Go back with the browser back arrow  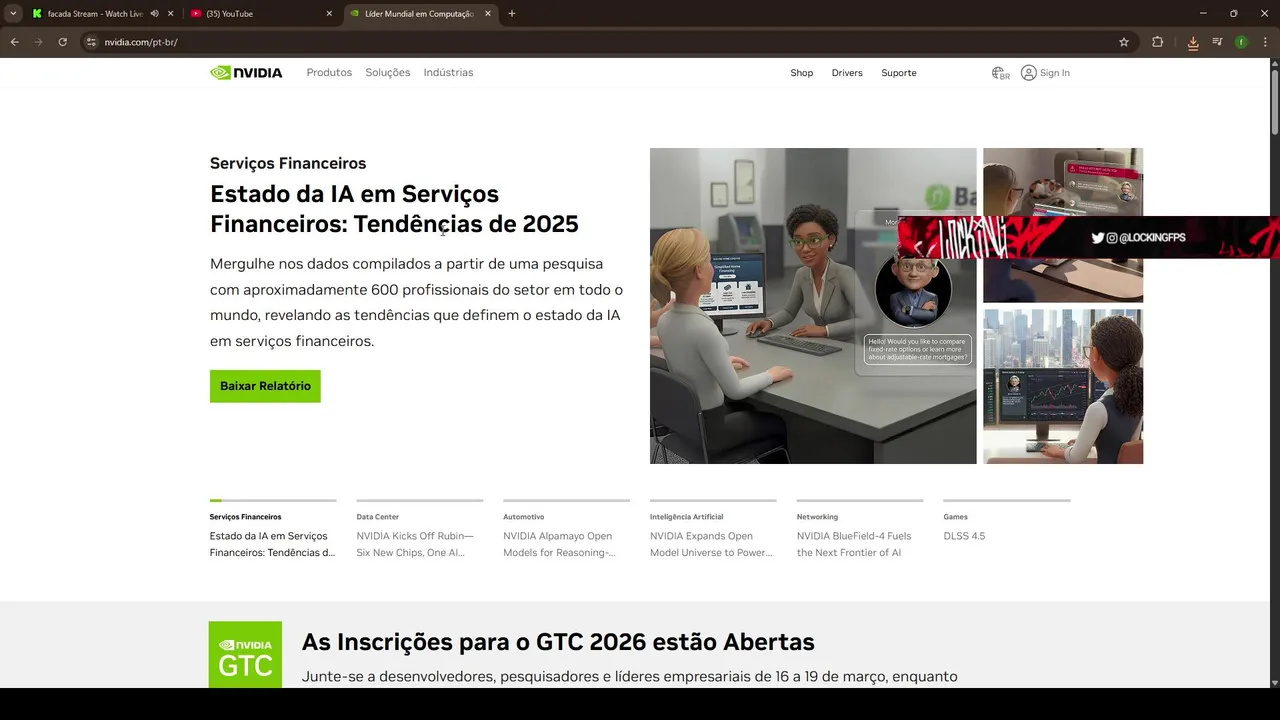tap(14, 42)
